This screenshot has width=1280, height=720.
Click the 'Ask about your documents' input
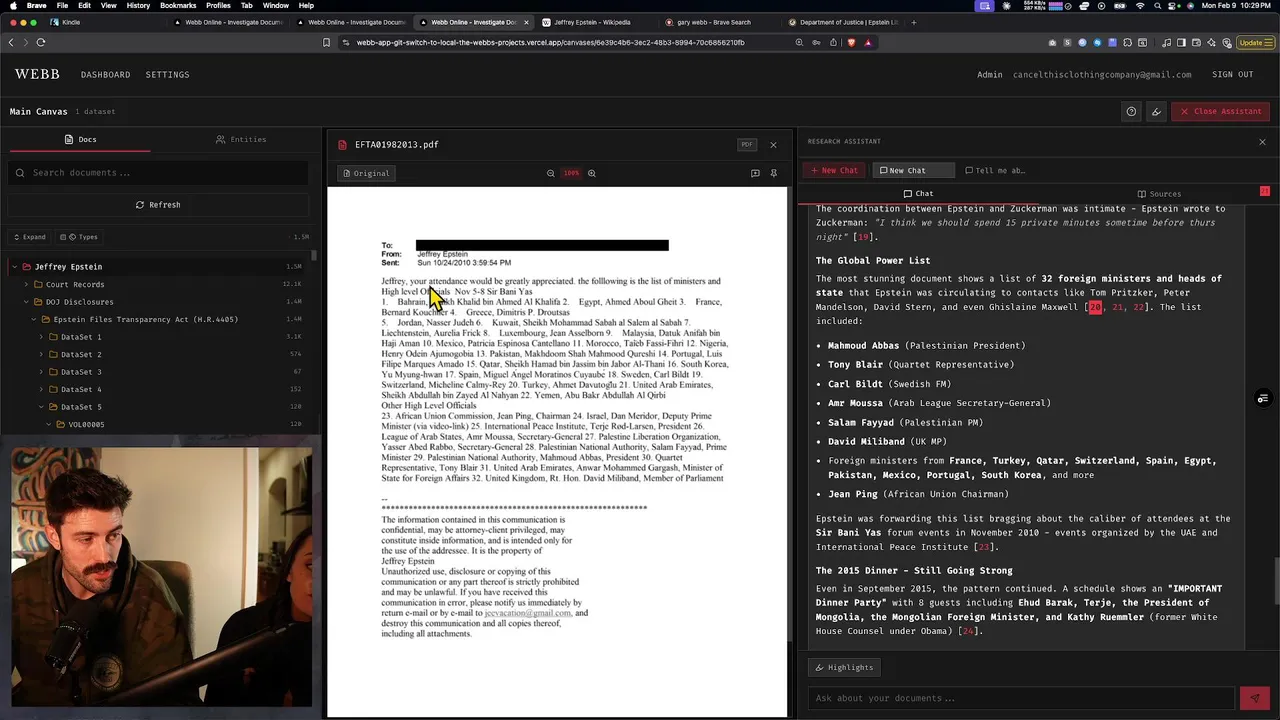1020,698
